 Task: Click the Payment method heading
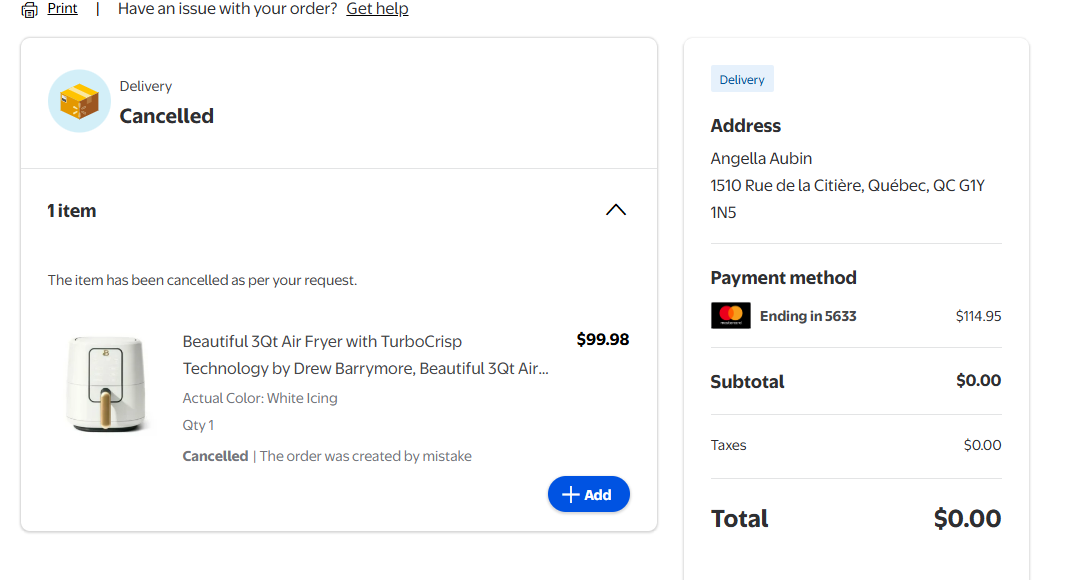[783, 278]
